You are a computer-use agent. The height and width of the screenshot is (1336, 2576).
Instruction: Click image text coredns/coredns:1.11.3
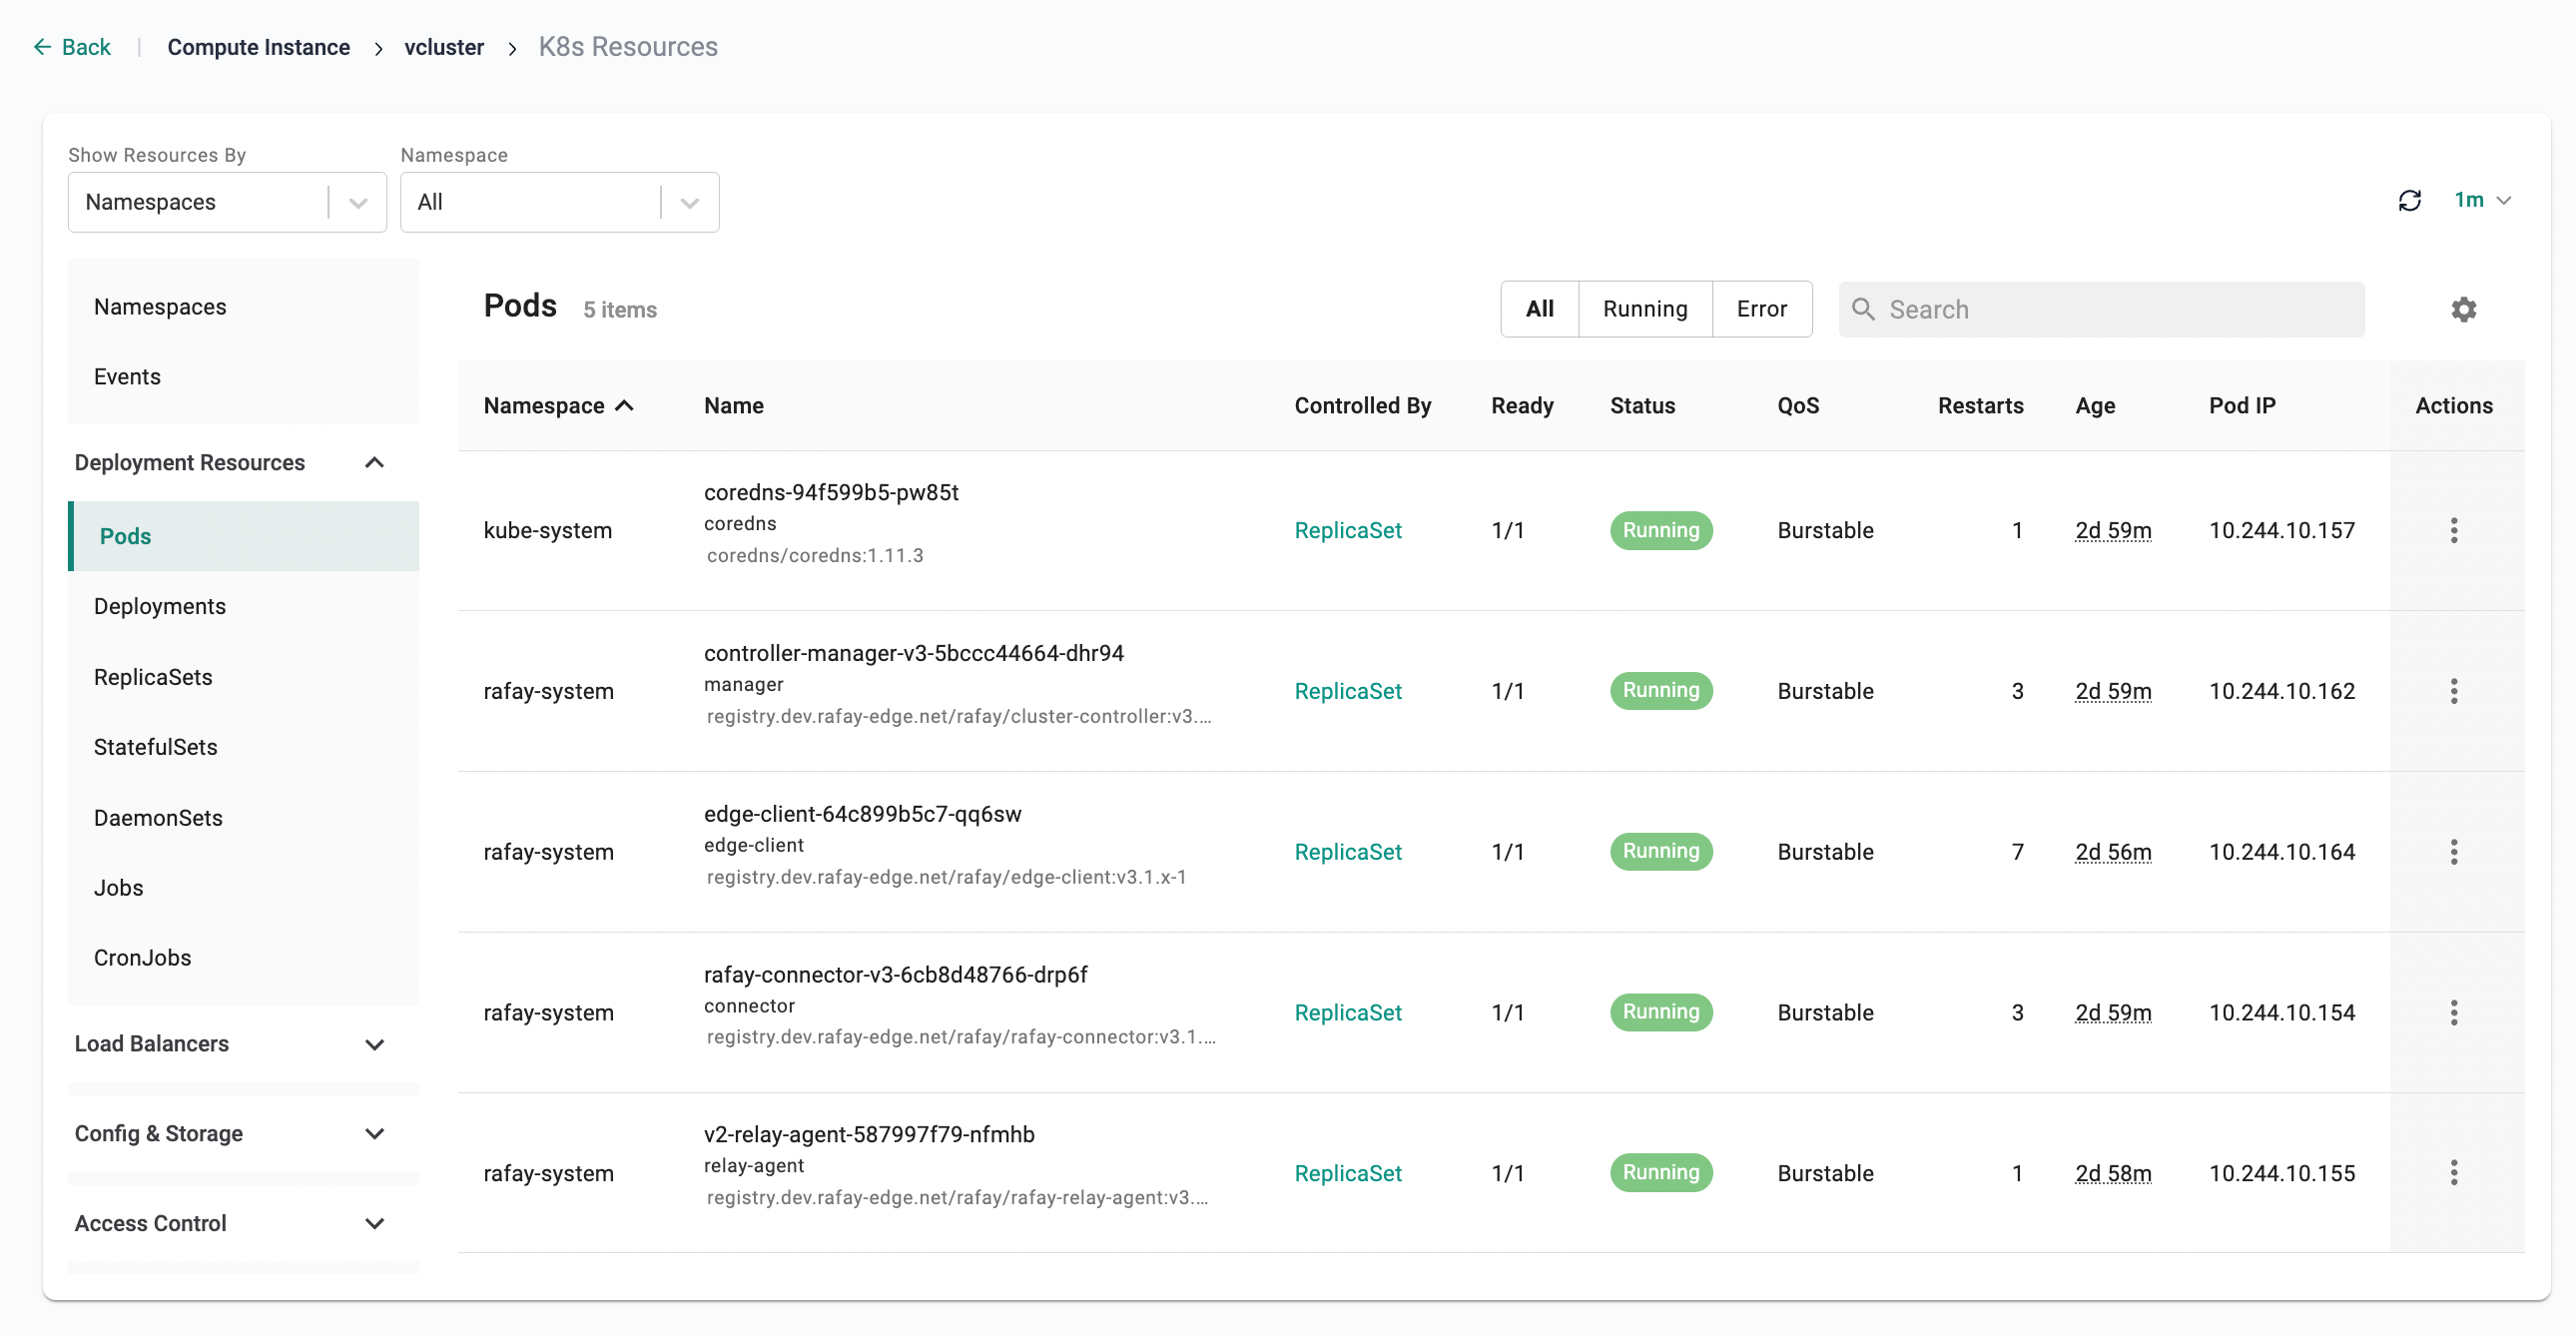(814, 555)
